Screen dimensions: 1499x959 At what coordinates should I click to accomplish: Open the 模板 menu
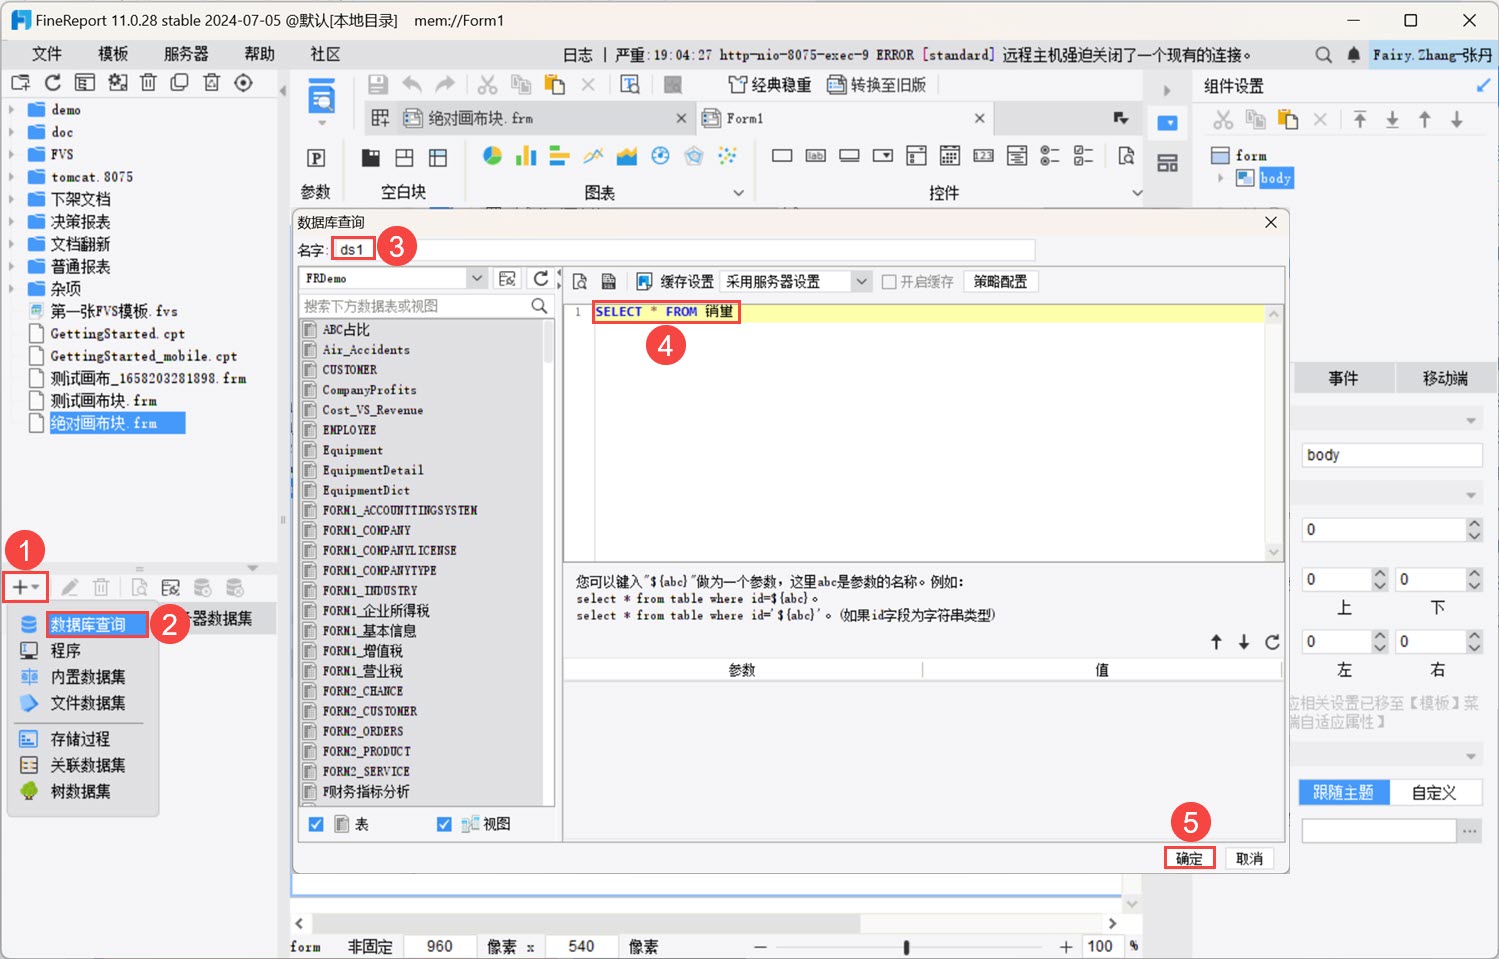tap(113, 54)
